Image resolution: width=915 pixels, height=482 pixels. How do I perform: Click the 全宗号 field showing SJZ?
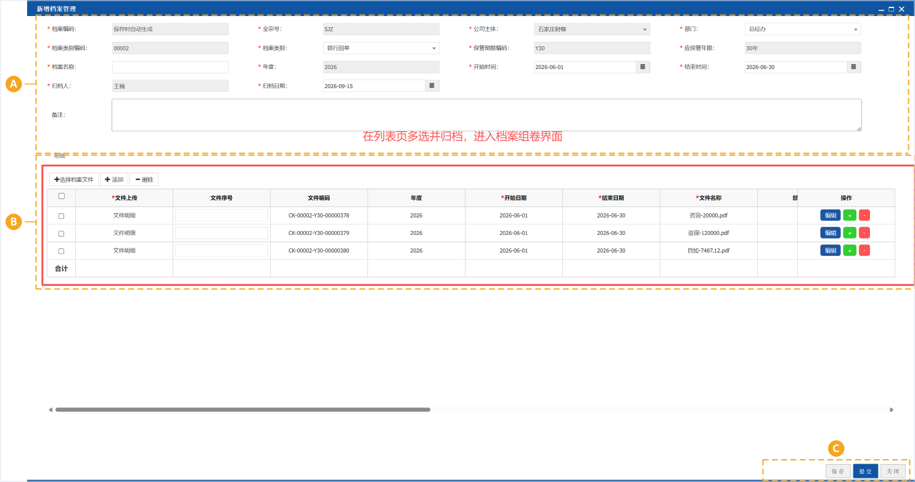(381, 29)
